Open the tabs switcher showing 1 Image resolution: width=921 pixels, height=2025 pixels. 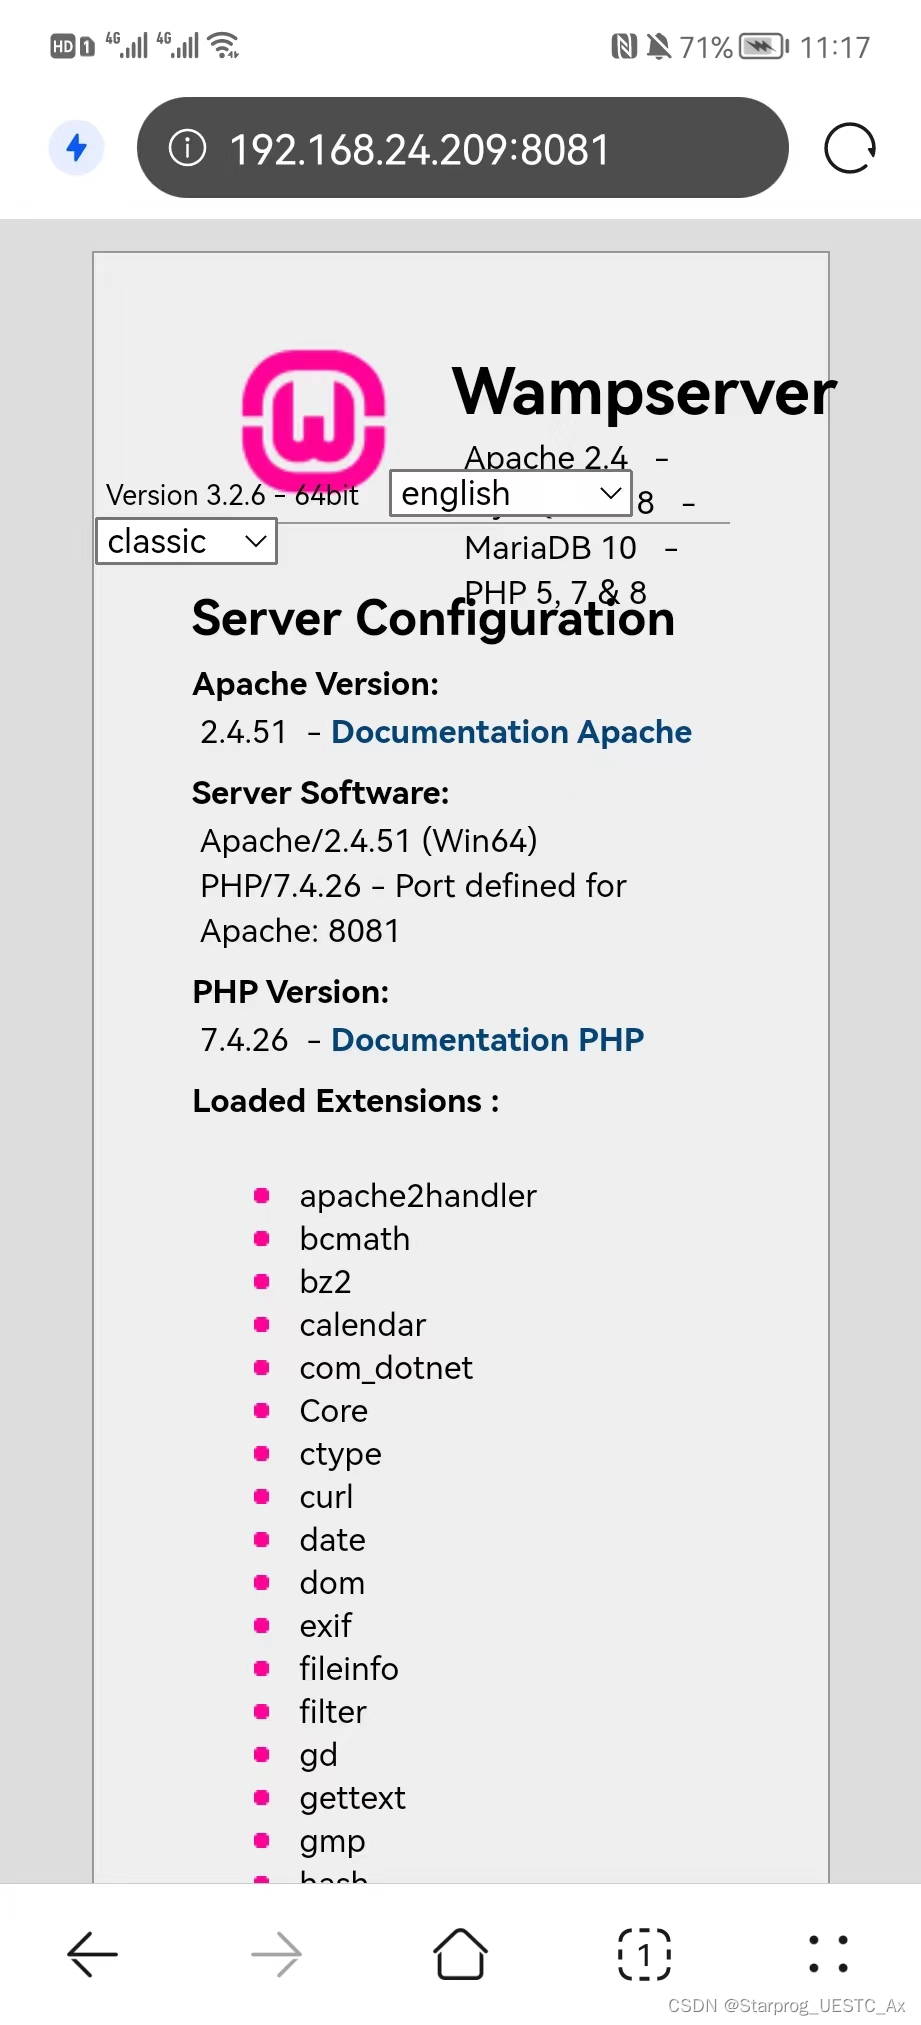[x=644, y=1954]
